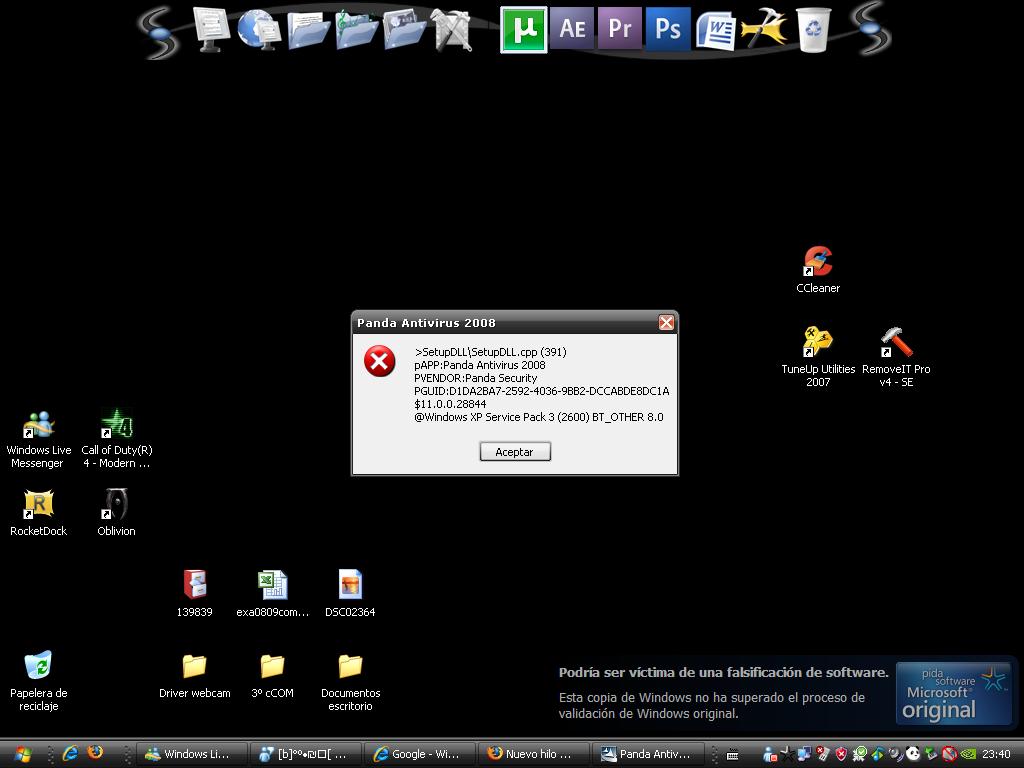1024x768 pixels.
Task: Open RemoveIT Pro v4 - SE shortcut
Action: (x=896, y=357)
